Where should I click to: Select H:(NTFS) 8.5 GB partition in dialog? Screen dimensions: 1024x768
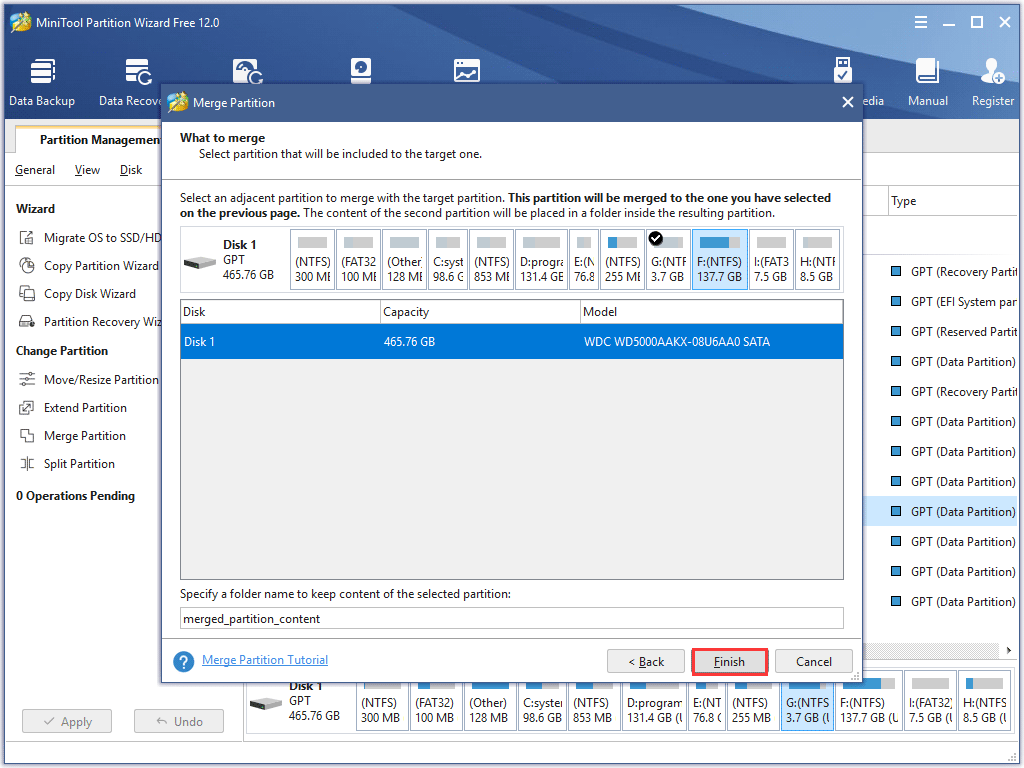[x=817, y=259]
